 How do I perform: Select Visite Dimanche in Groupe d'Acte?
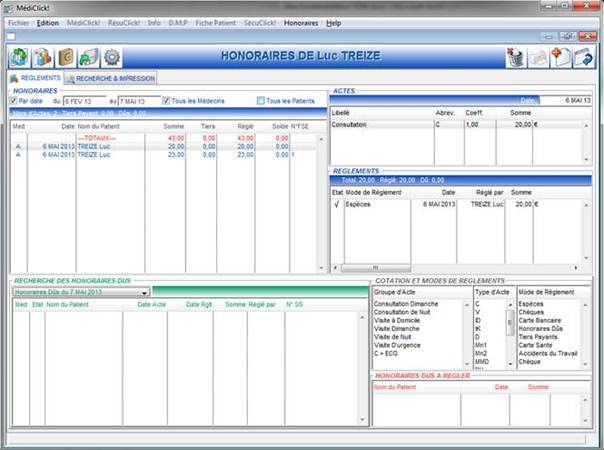pyautogui.click(x=396, y=329)
